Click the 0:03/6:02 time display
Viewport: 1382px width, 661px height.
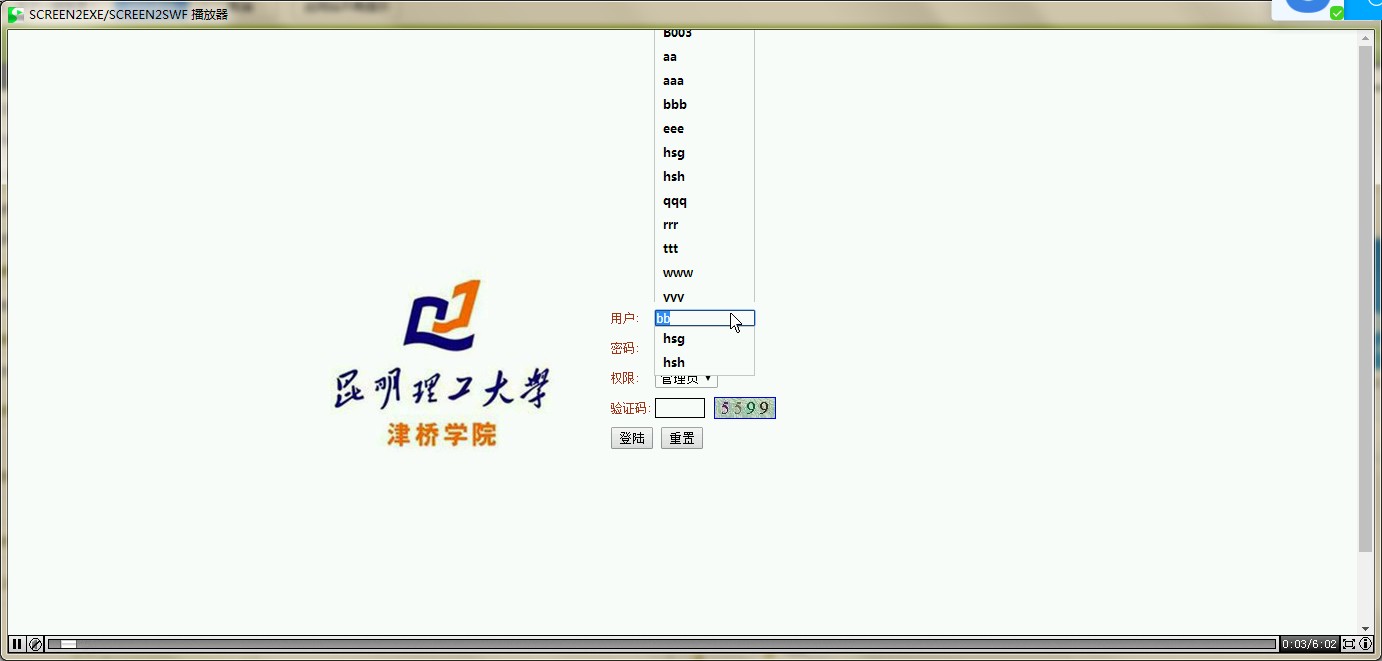[1309, 644]
